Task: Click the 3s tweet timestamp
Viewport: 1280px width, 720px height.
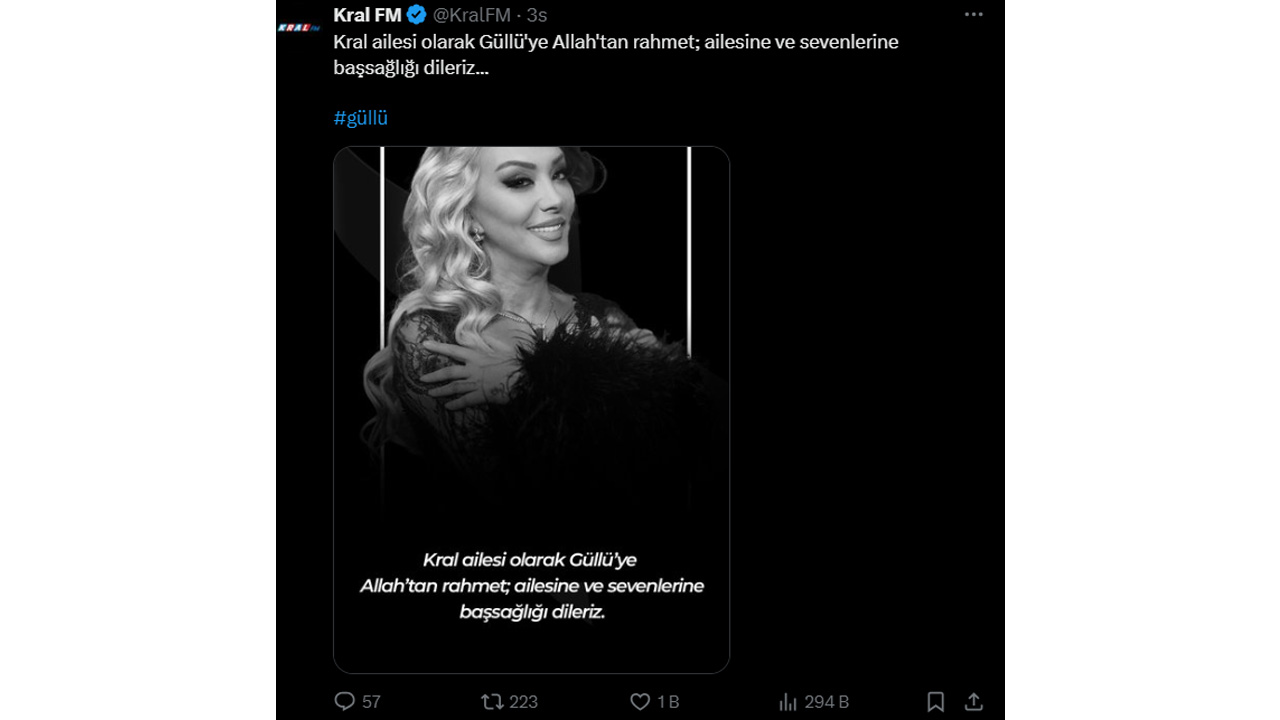Action: pyautogui.click(x=537, y=15)
